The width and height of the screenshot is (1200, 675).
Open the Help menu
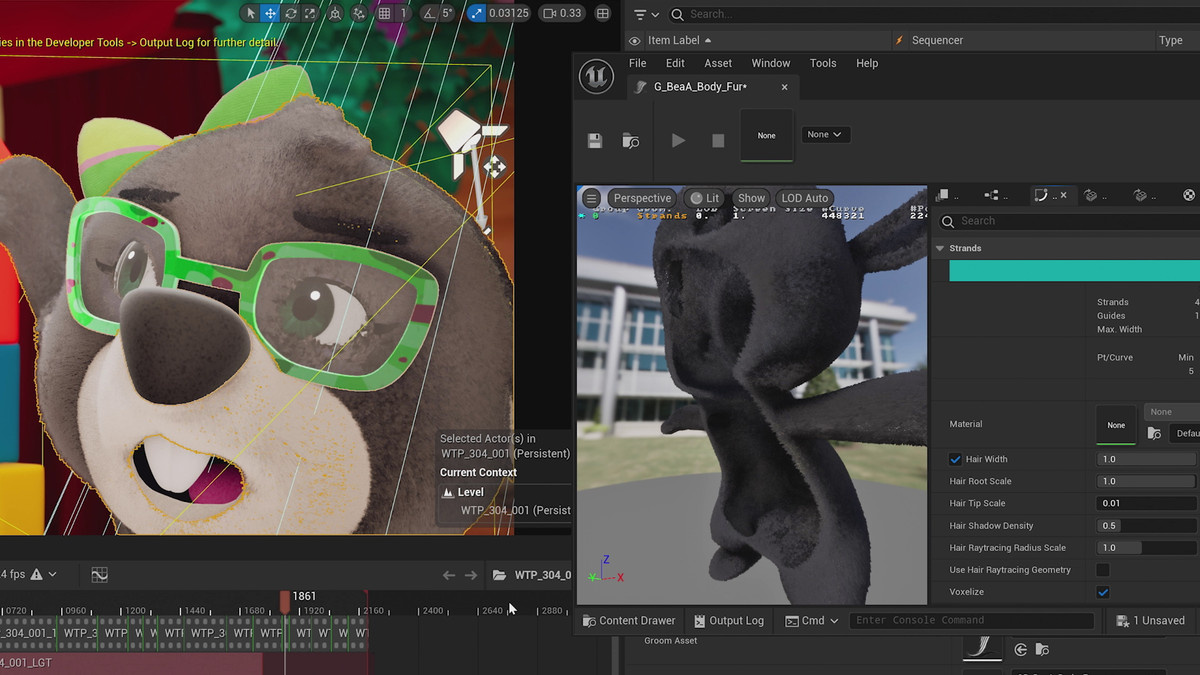coord(867,63)
